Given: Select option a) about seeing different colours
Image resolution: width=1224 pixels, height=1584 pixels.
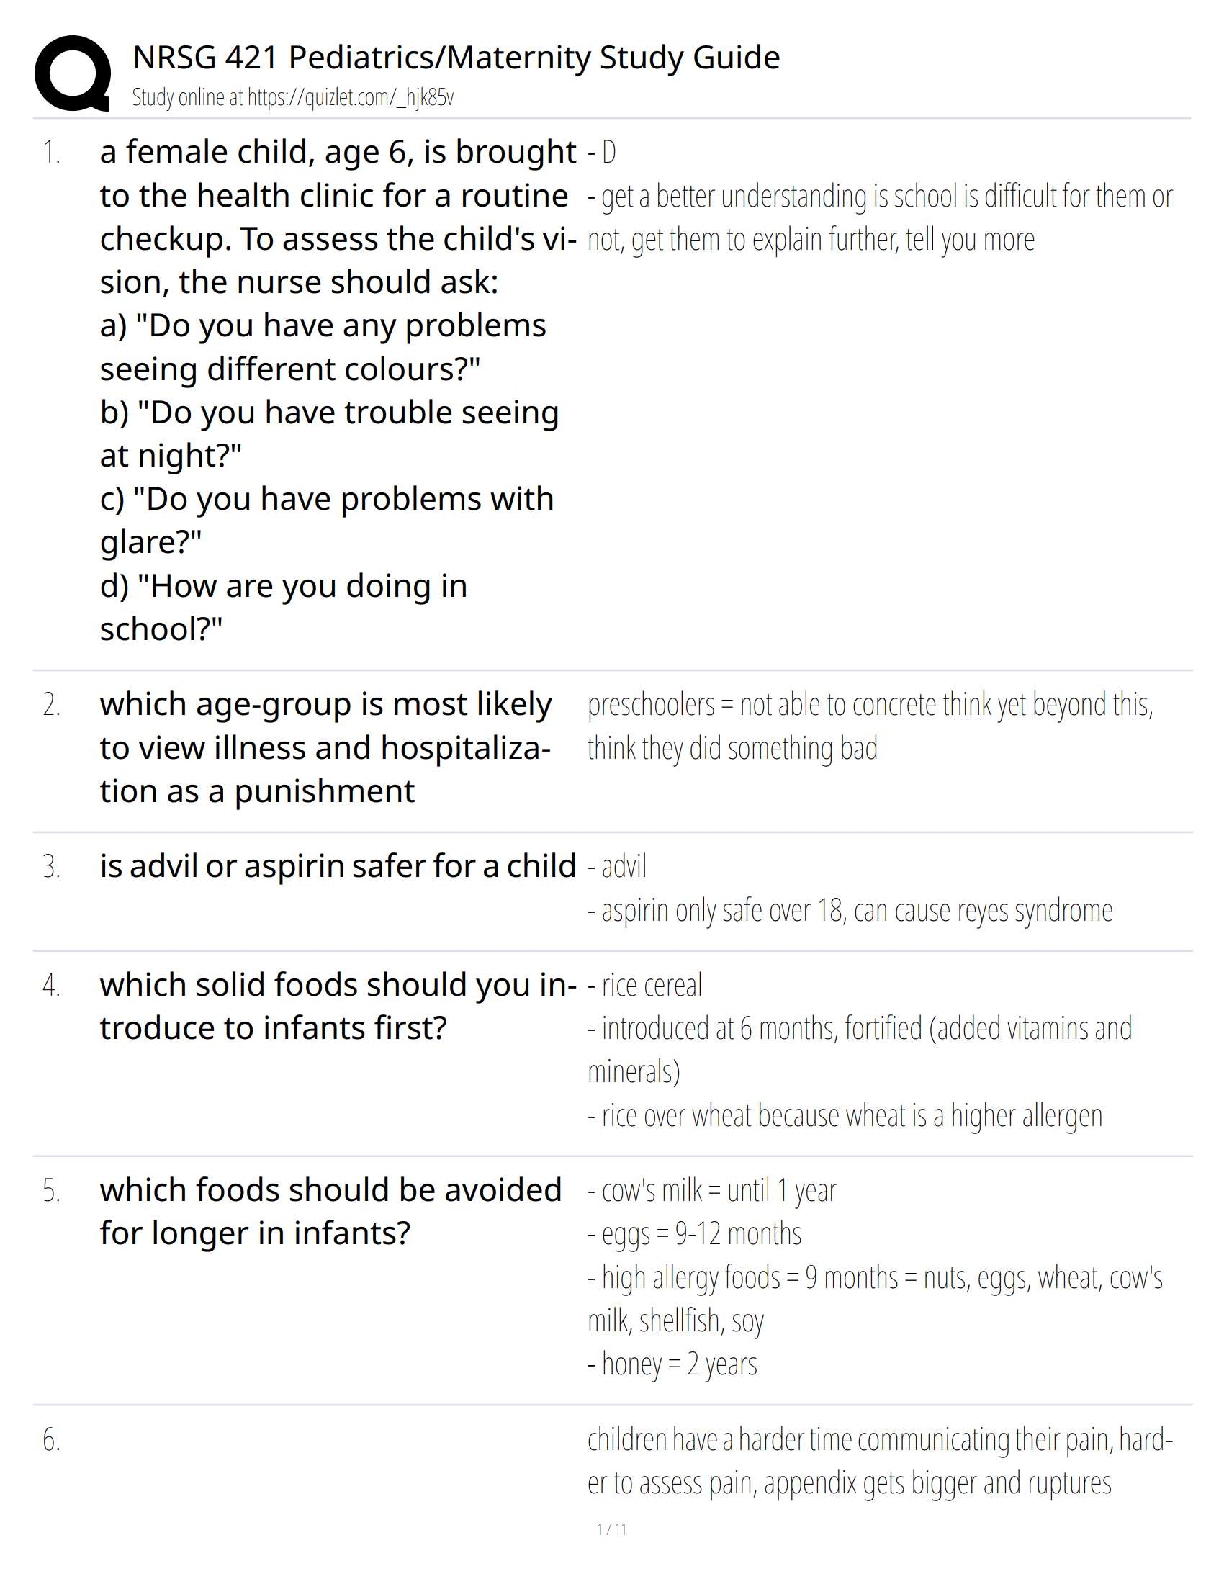Looking at the screenshot, I should pos(323,347).
